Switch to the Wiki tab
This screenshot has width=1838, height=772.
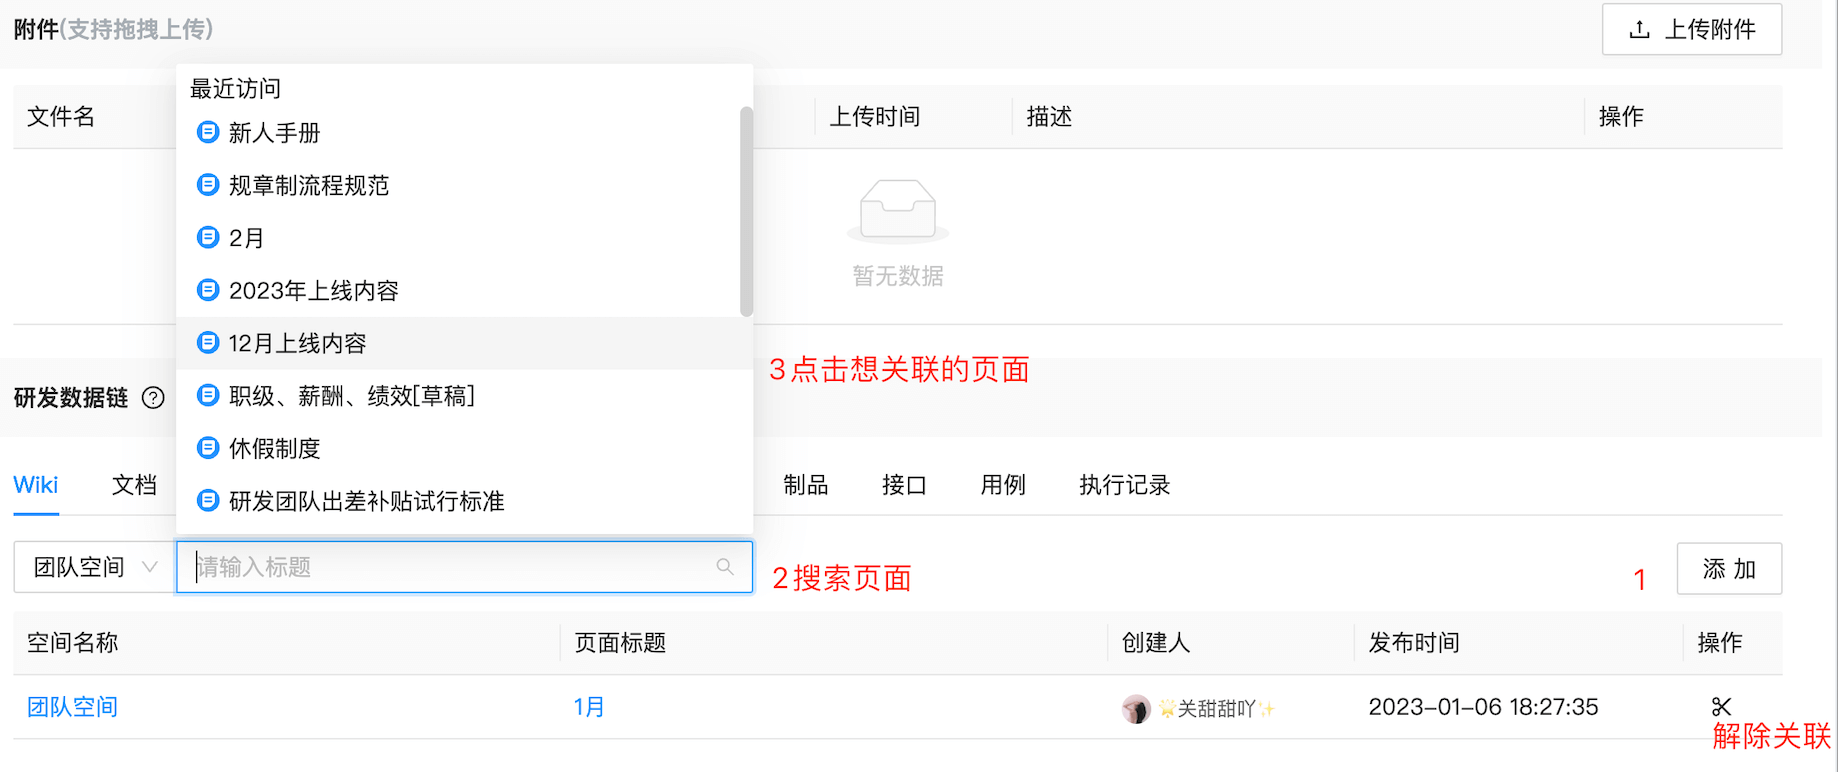(35, 484)
